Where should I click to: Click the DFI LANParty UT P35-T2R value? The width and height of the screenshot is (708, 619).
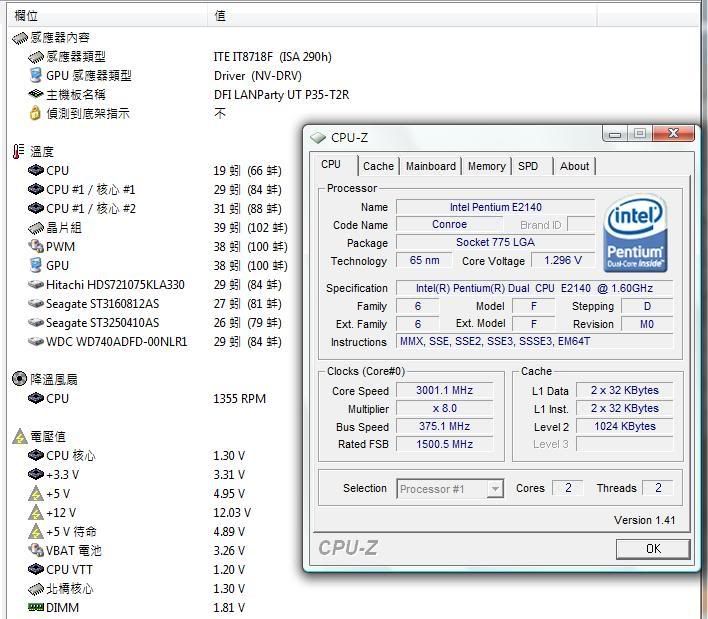click(281, 95)
